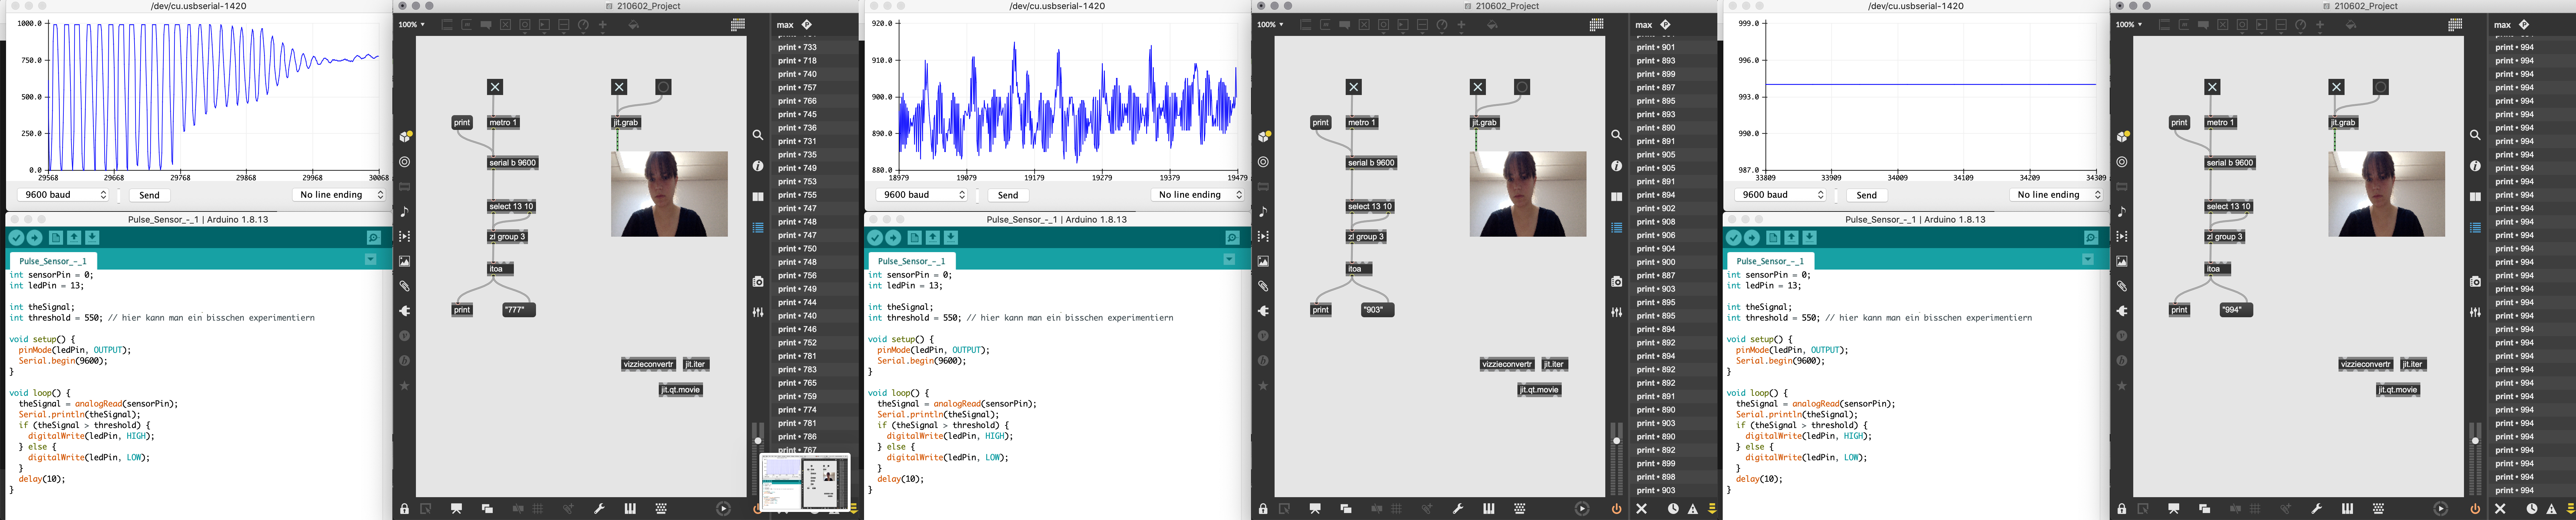Toggle the patcher lock icon below "994" patch
2576x520 pixels.
point(2122,509)
